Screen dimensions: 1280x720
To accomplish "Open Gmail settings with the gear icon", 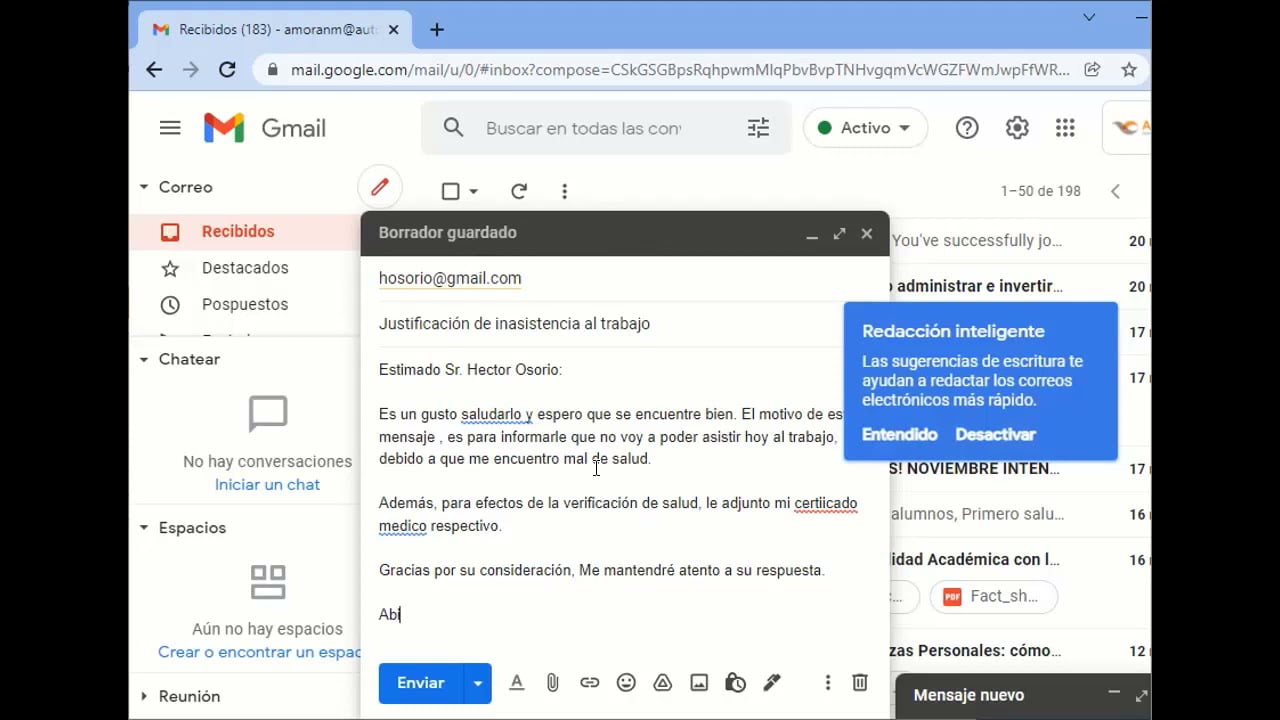I will [1017, 127].
